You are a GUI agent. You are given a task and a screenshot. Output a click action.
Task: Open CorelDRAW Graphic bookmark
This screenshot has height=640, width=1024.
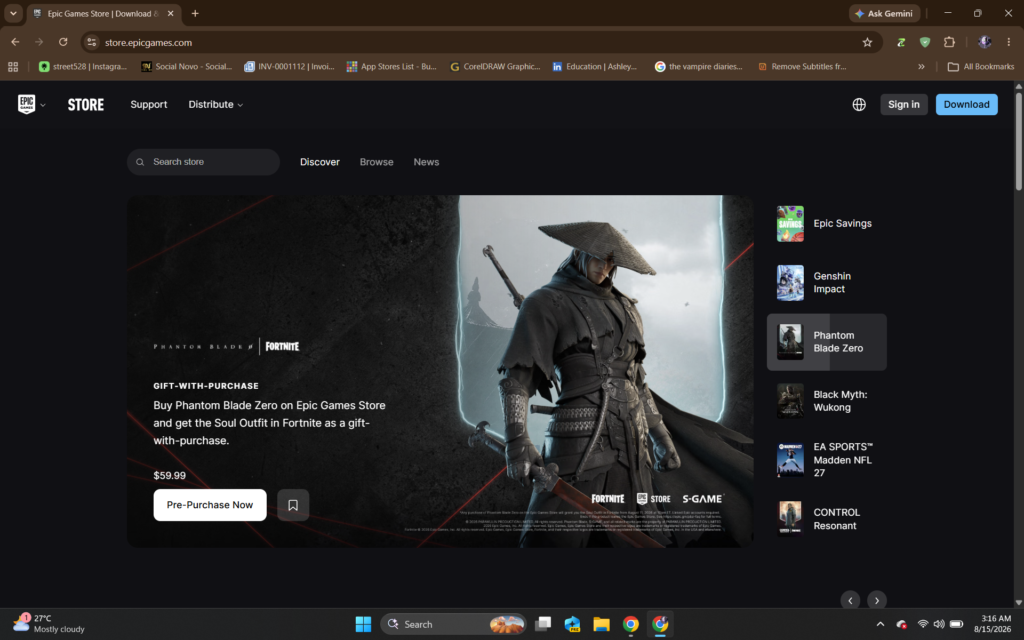(495, 67)
